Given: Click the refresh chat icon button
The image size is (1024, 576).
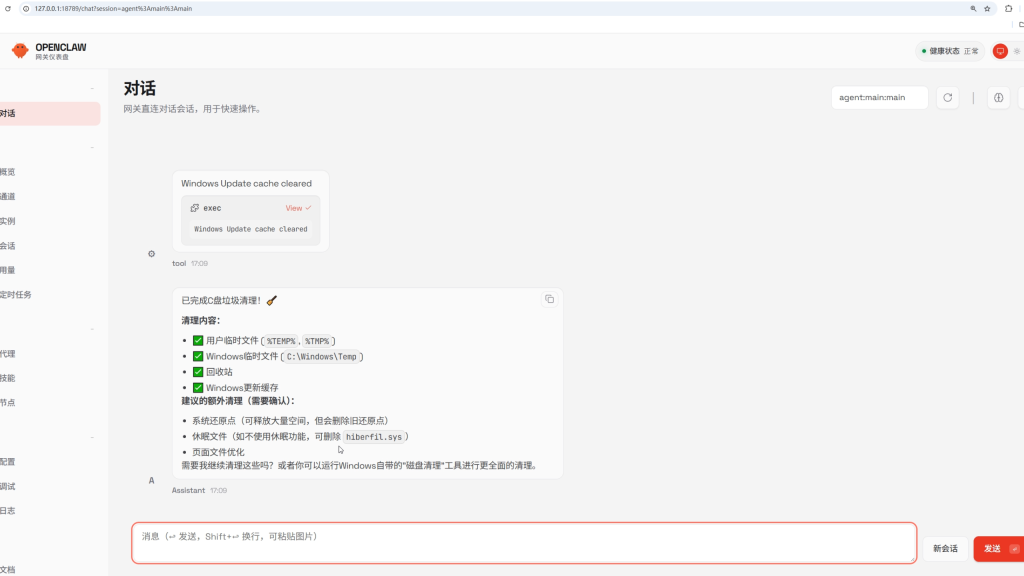Looking at the screenshot, I should pyautogui.click(x=947, y=98).
